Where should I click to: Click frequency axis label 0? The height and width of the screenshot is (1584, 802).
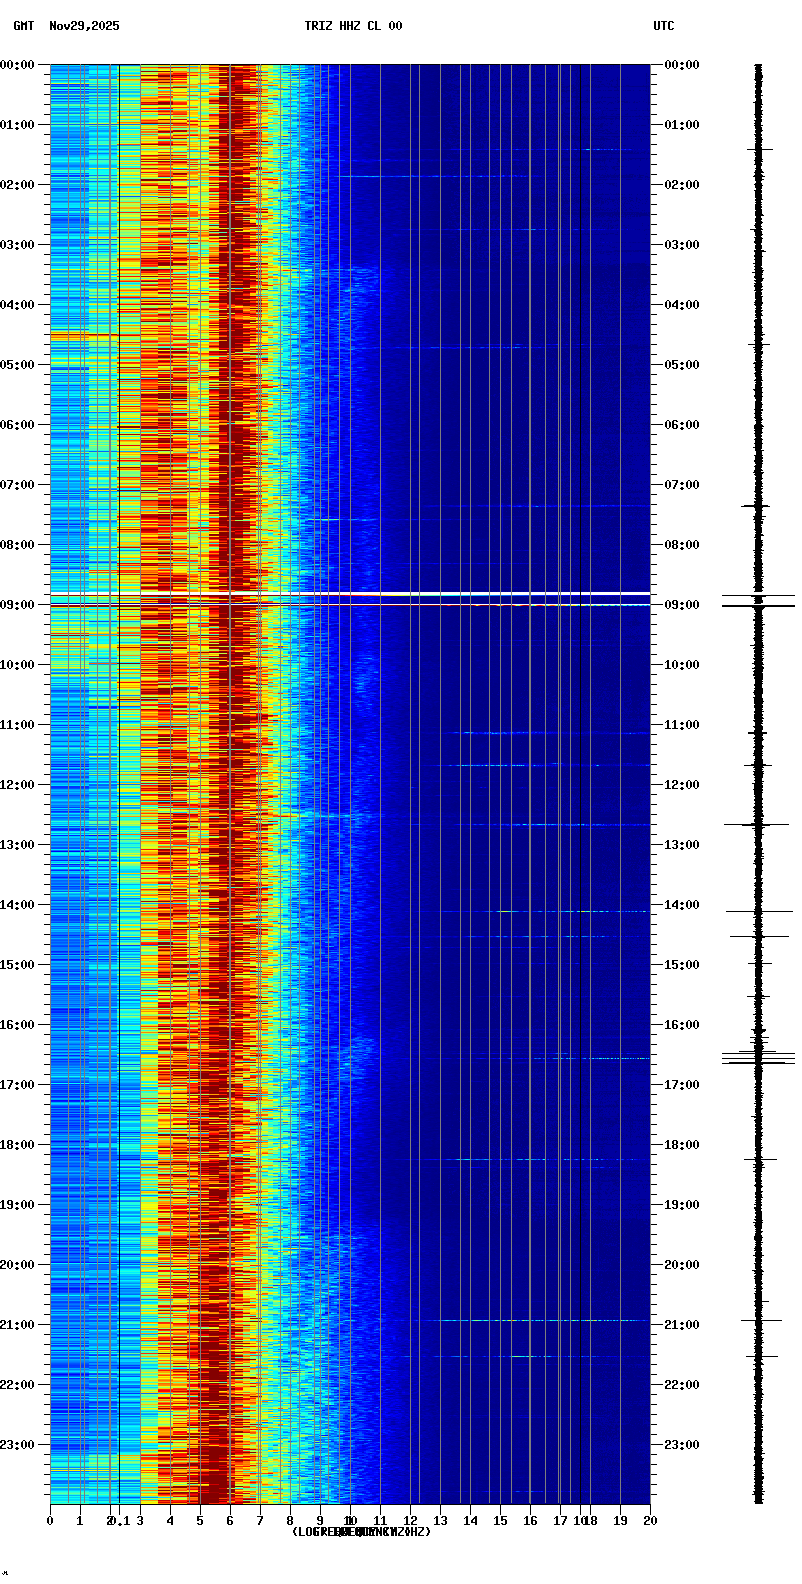point(50,1521)
